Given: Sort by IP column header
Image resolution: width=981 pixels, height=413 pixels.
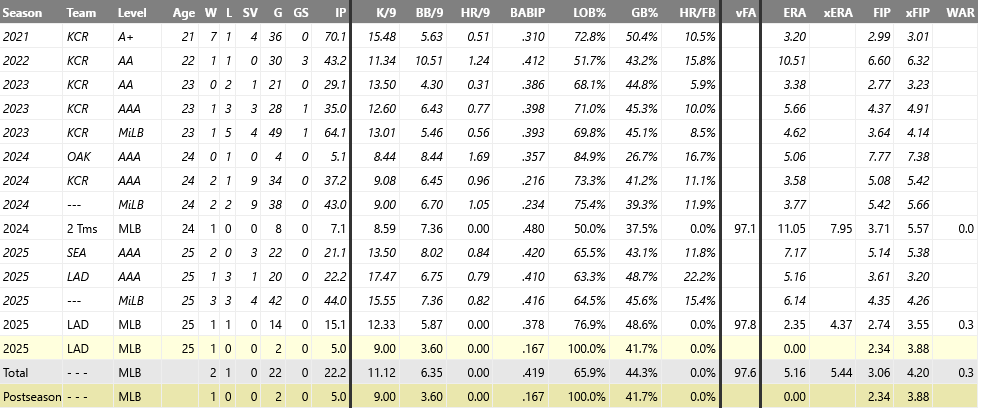Looking at the screenshot, I should [x=340, y=13].
